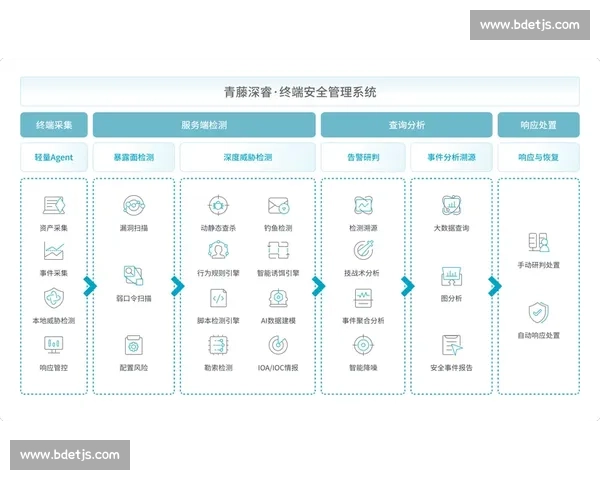The image size is (600, 480).
Task: Click the 配置风险 gear clipboard icon
Action: coord(134,346)
